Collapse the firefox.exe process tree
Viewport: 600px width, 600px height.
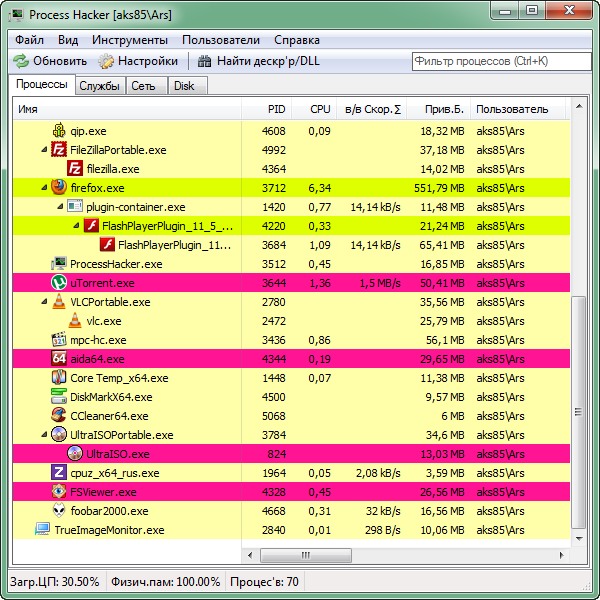44,187
